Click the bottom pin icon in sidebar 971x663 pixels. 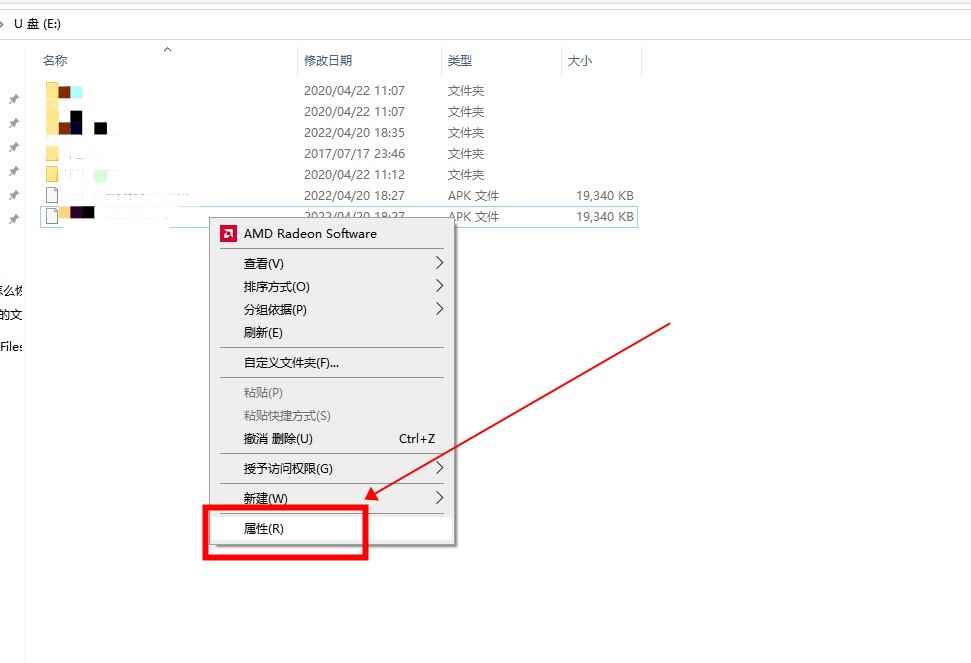point(13,215)
